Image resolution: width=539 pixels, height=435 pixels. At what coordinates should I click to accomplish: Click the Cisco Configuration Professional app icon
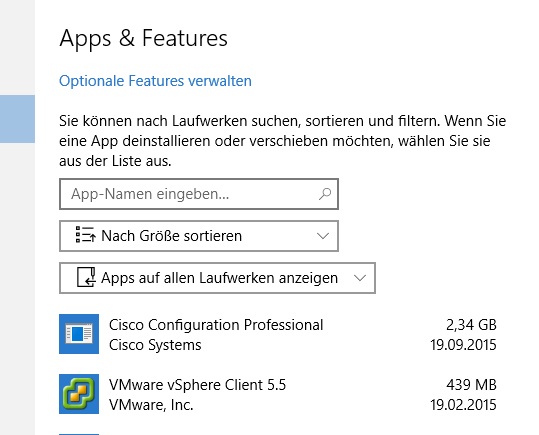[79, 334]
